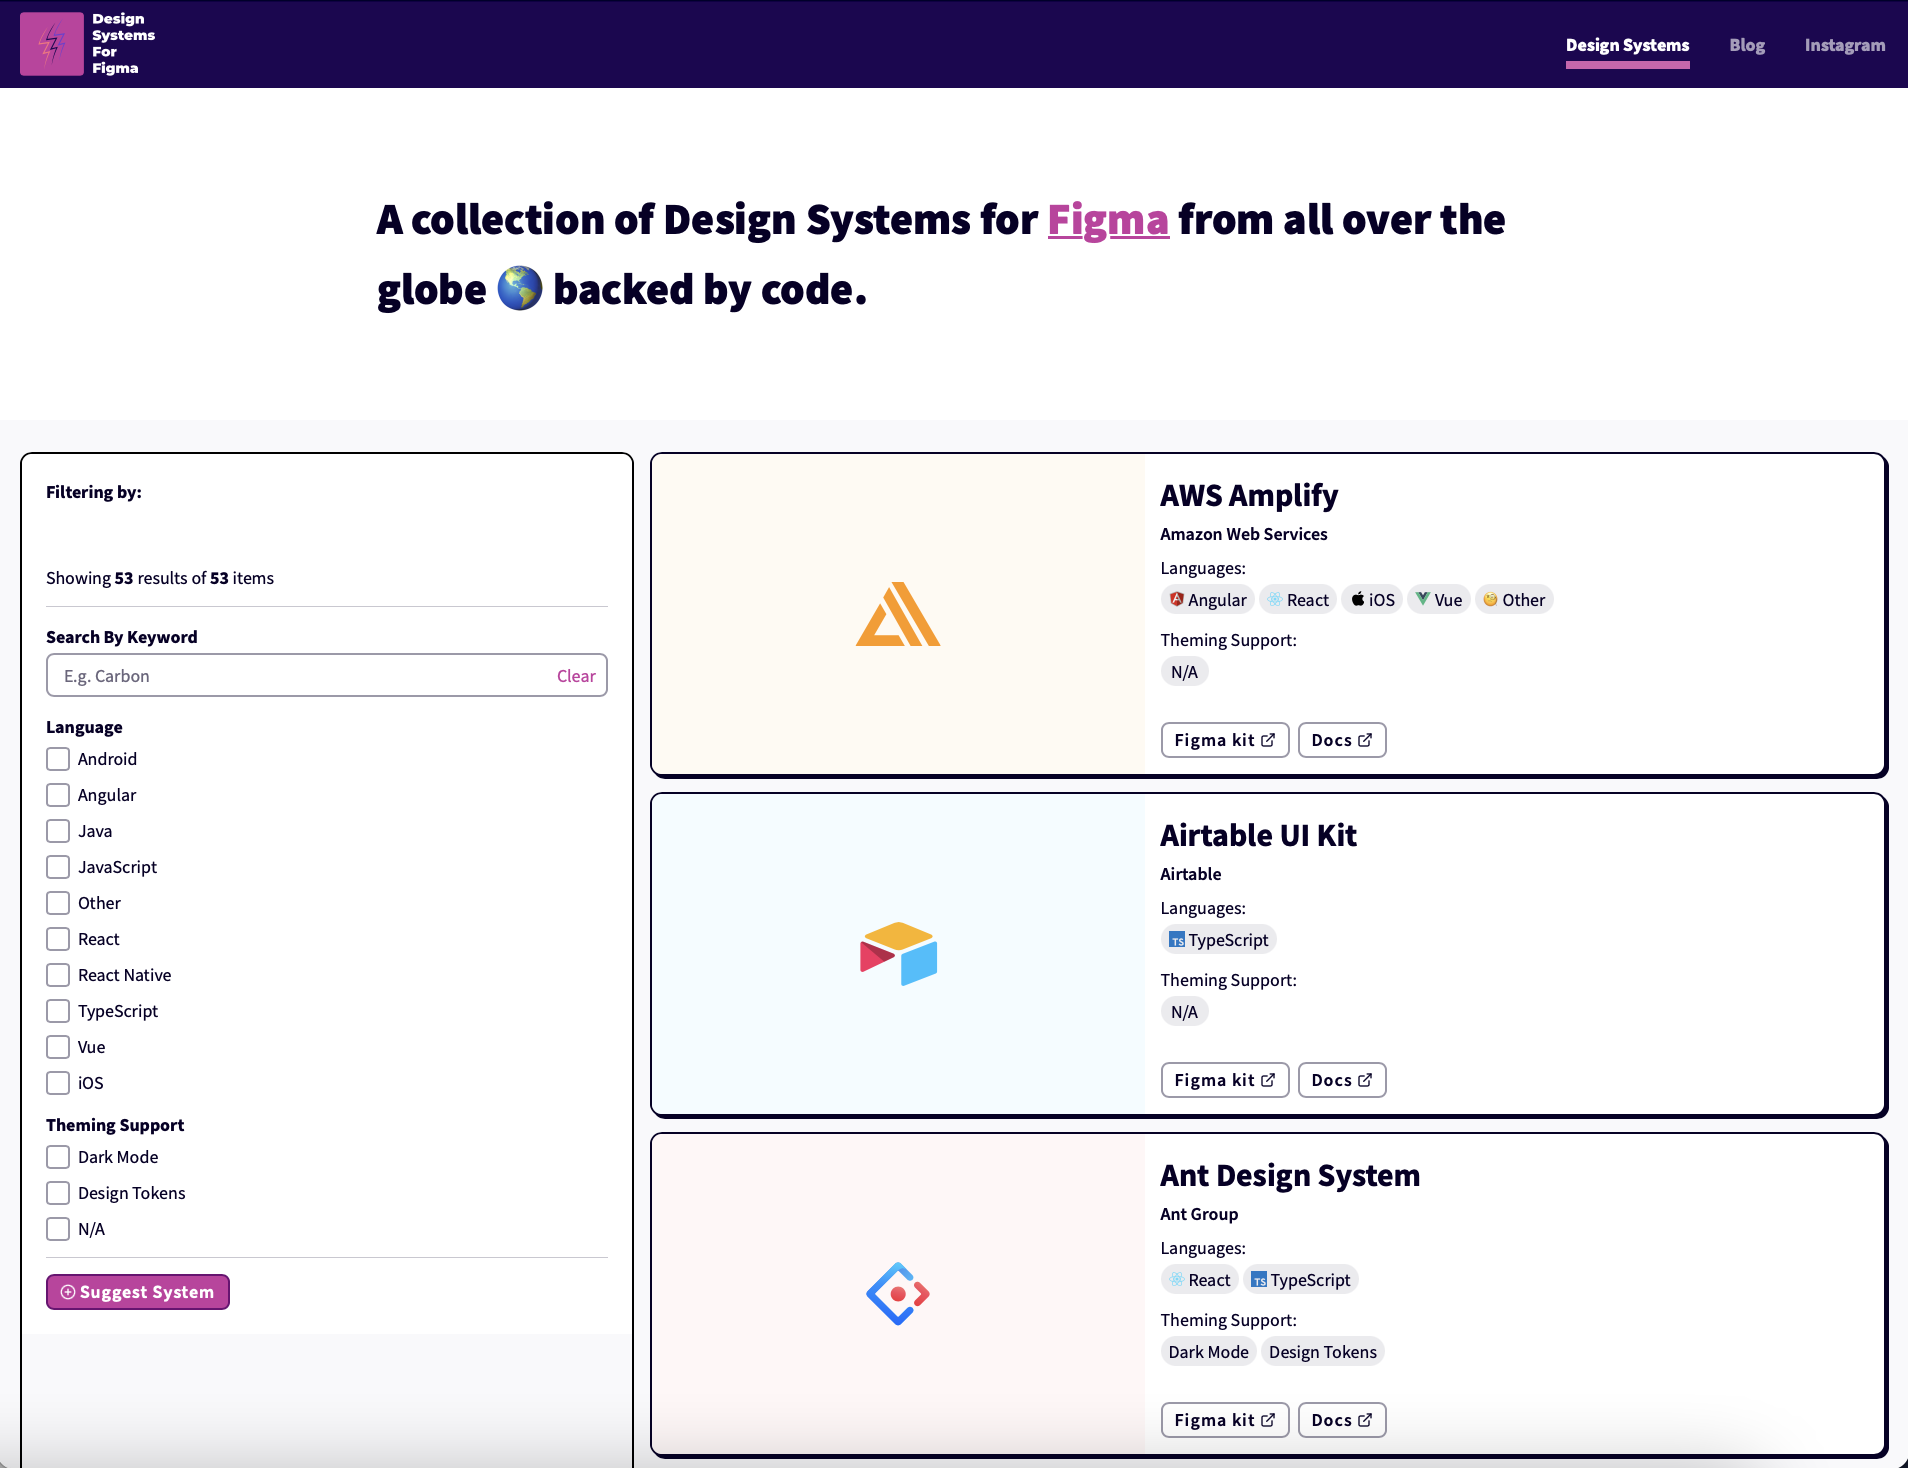Open the Design Systems nav tab
Image resolution: width=1908 pixels, height=1468 pixels.
[x=1627, y=45]
